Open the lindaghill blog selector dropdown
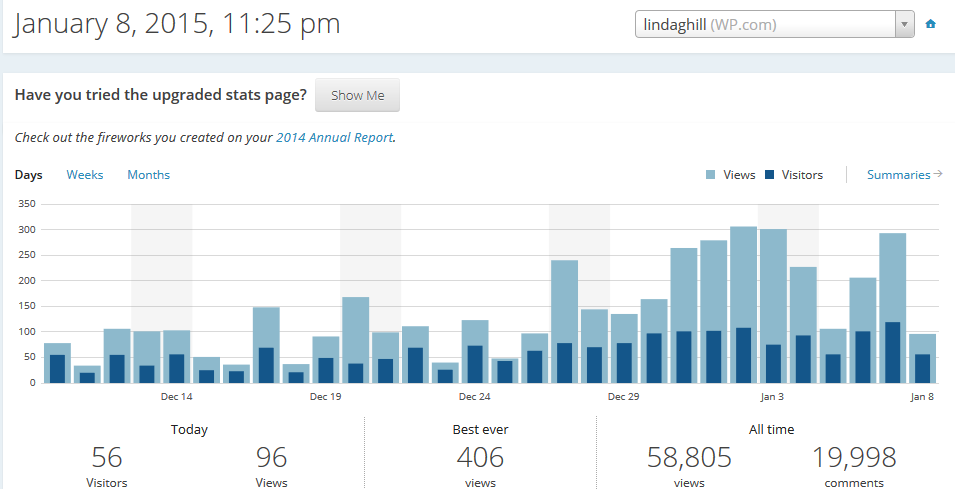The width and height of the screenshot is (955, 489). pos(765,24)
